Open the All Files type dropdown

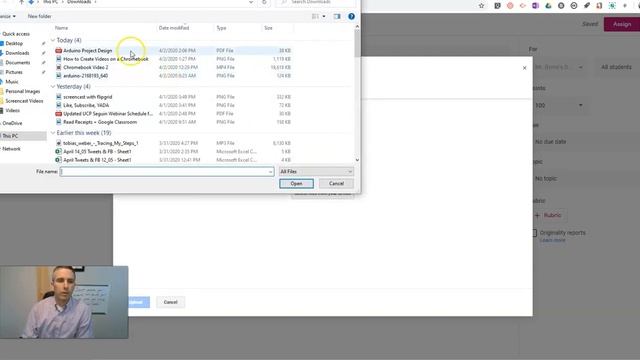[316, 171]
